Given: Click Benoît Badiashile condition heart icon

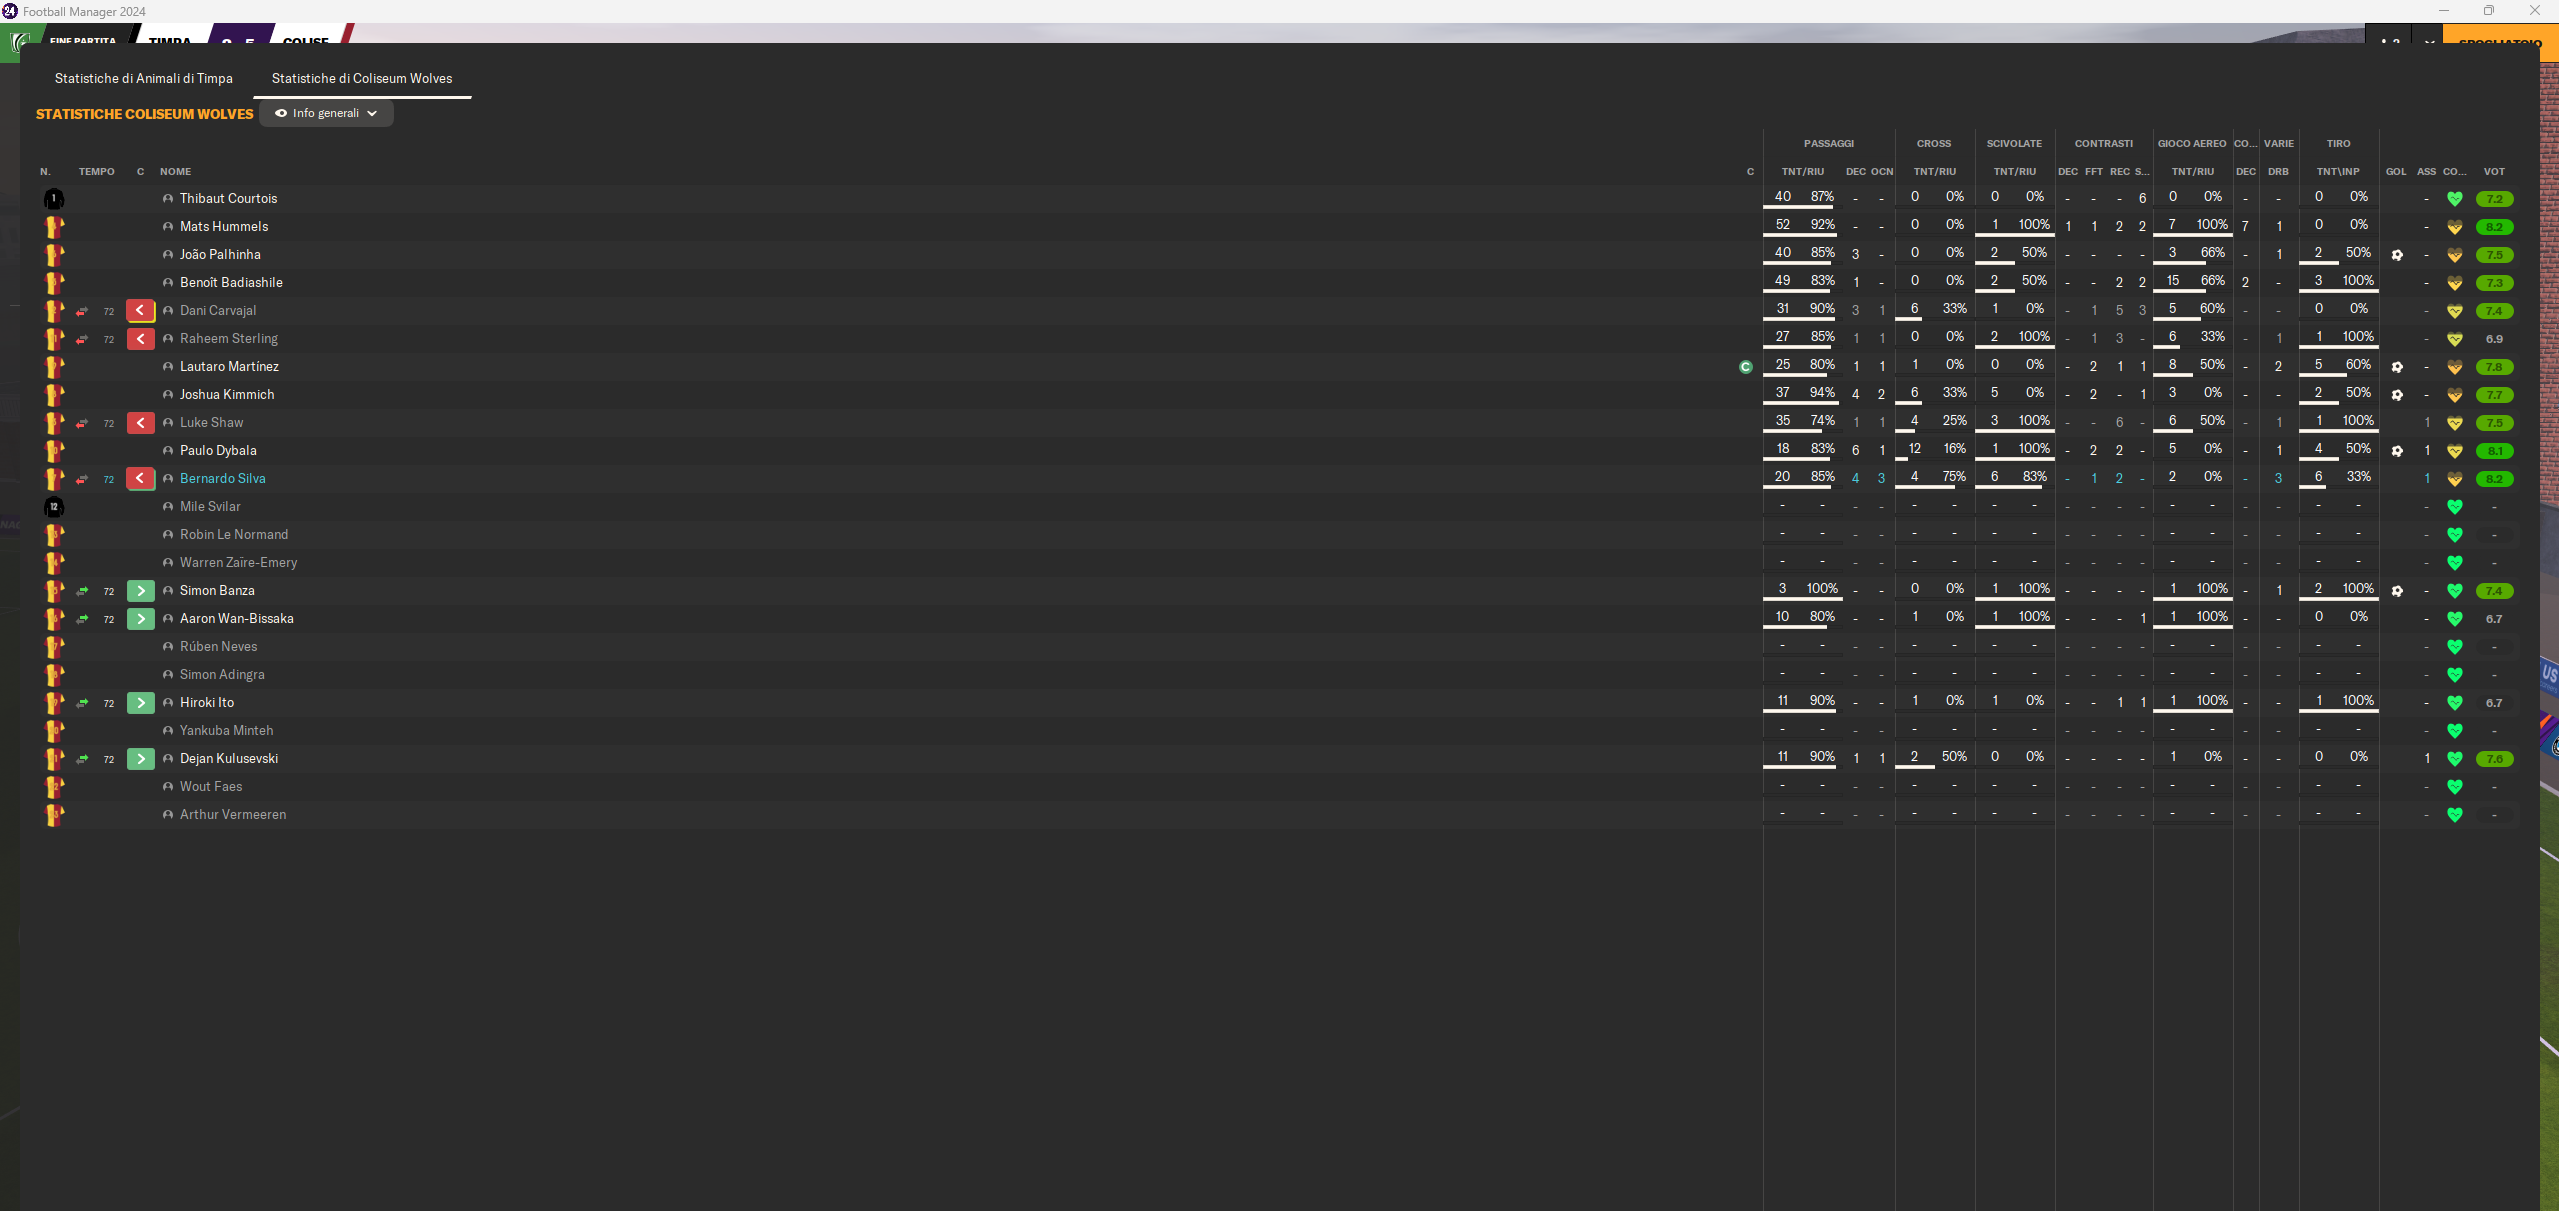Looking at the screenshot, I should 2455,283.
